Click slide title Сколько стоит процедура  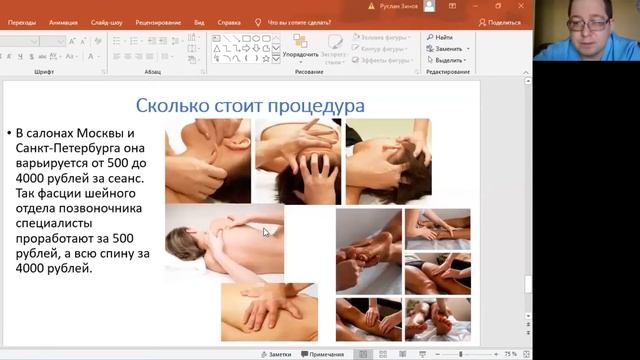[250, 105]
